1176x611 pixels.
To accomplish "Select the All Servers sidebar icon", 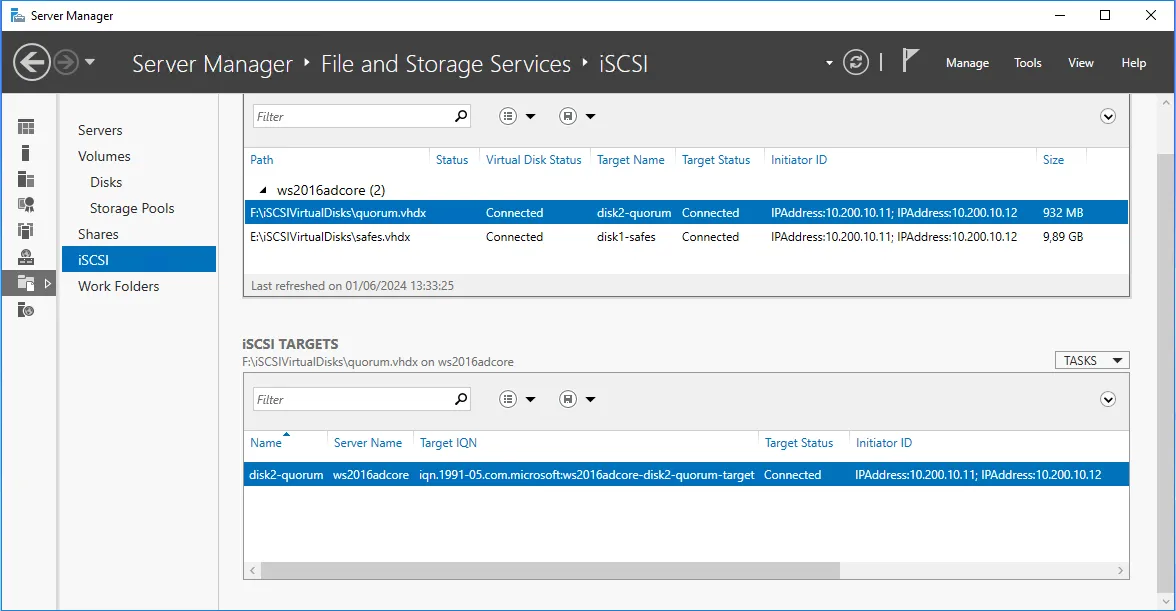I will click(26, 179).
